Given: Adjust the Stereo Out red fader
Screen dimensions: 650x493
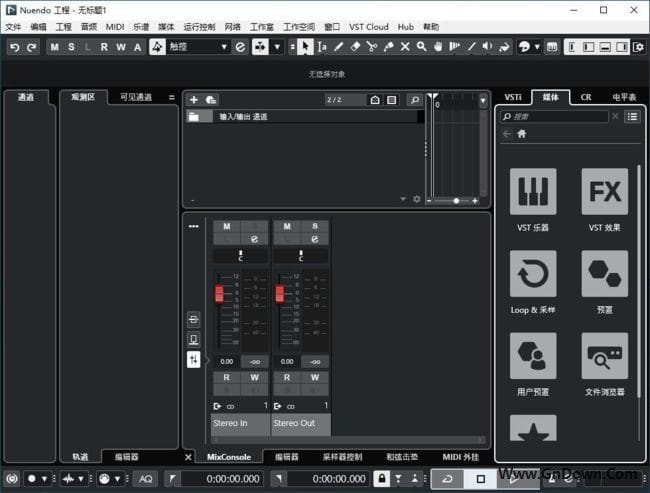Looking at the screenshot, I should (280, 293).
